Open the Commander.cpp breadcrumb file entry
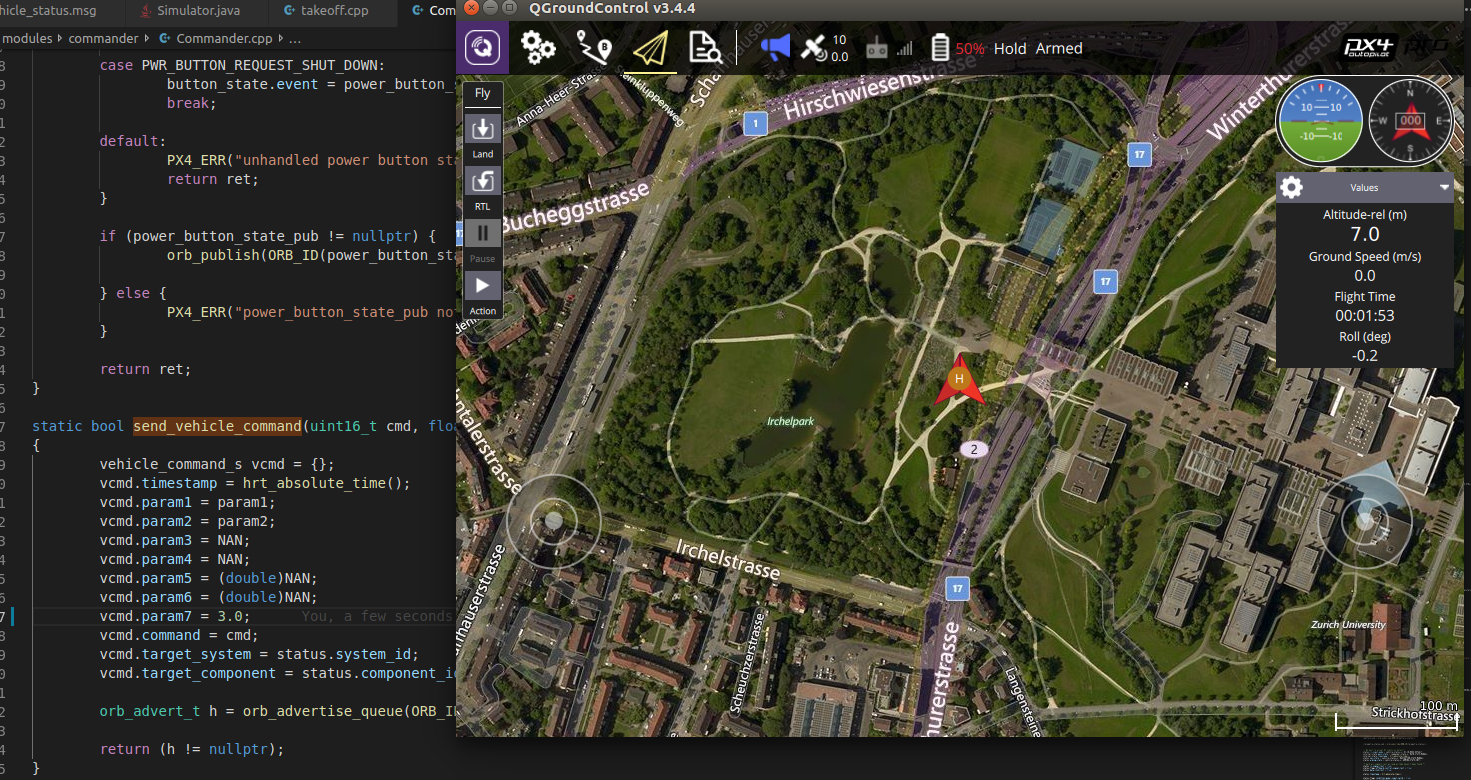 222,38
